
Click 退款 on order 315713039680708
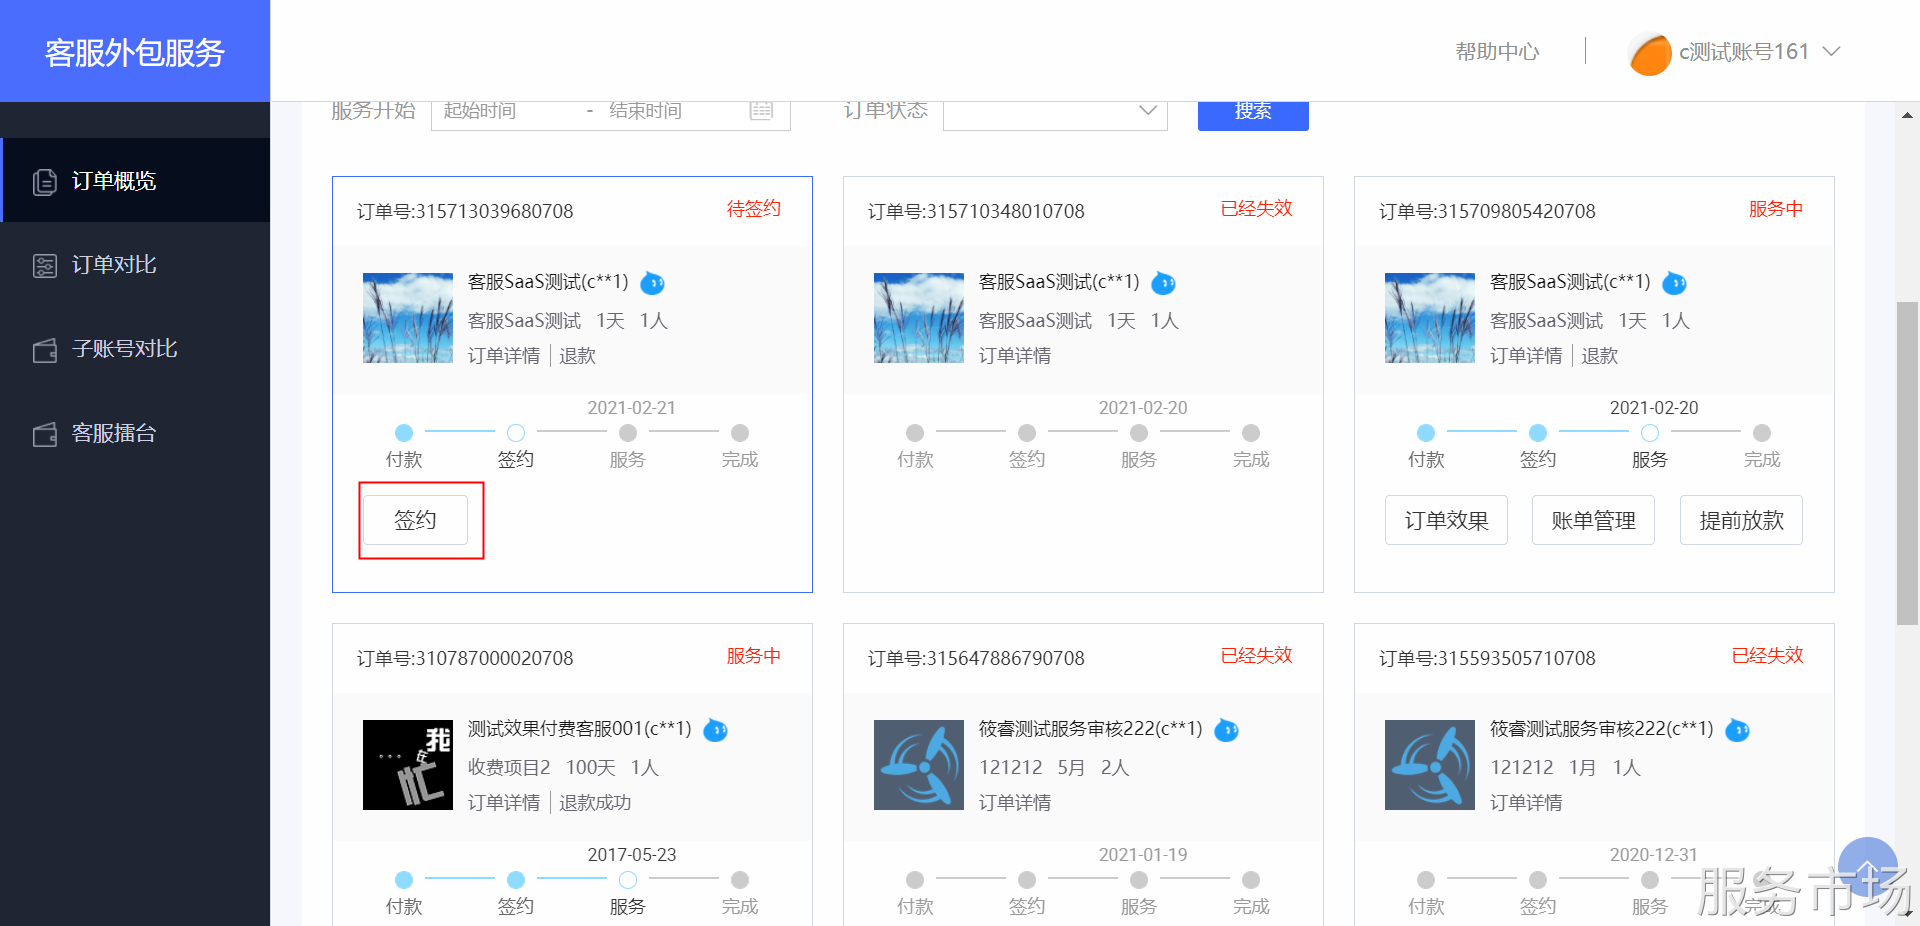click(578, 356)
